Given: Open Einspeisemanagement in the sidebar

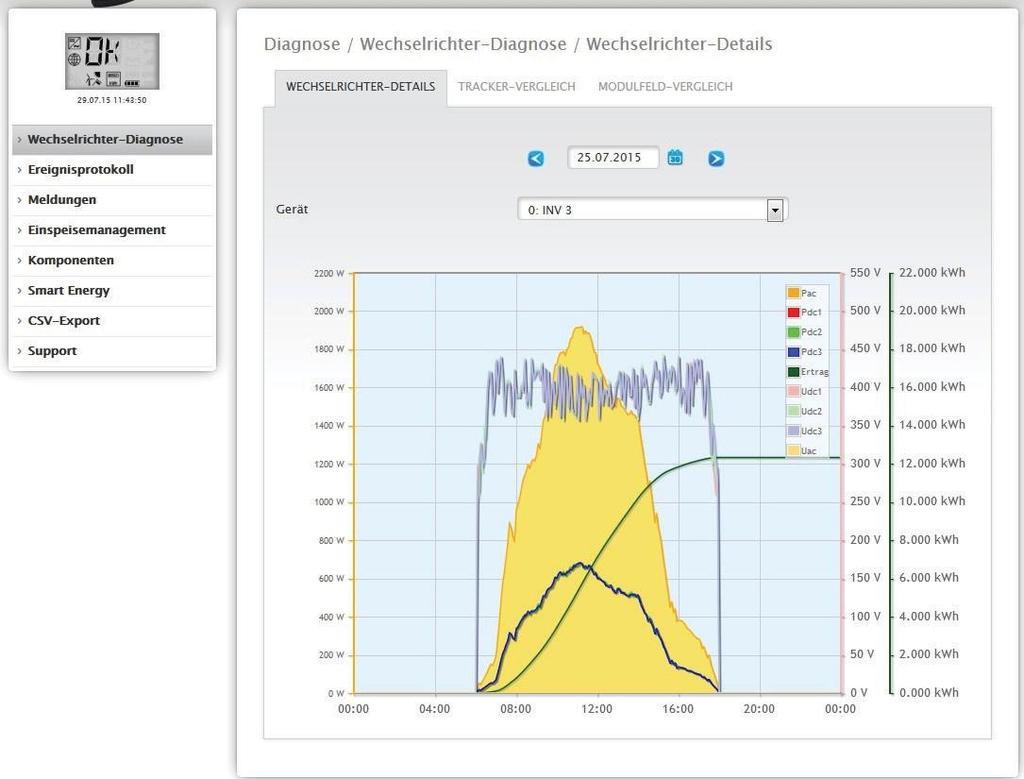Looking at the screenshot, I should (x=112, y=230).
